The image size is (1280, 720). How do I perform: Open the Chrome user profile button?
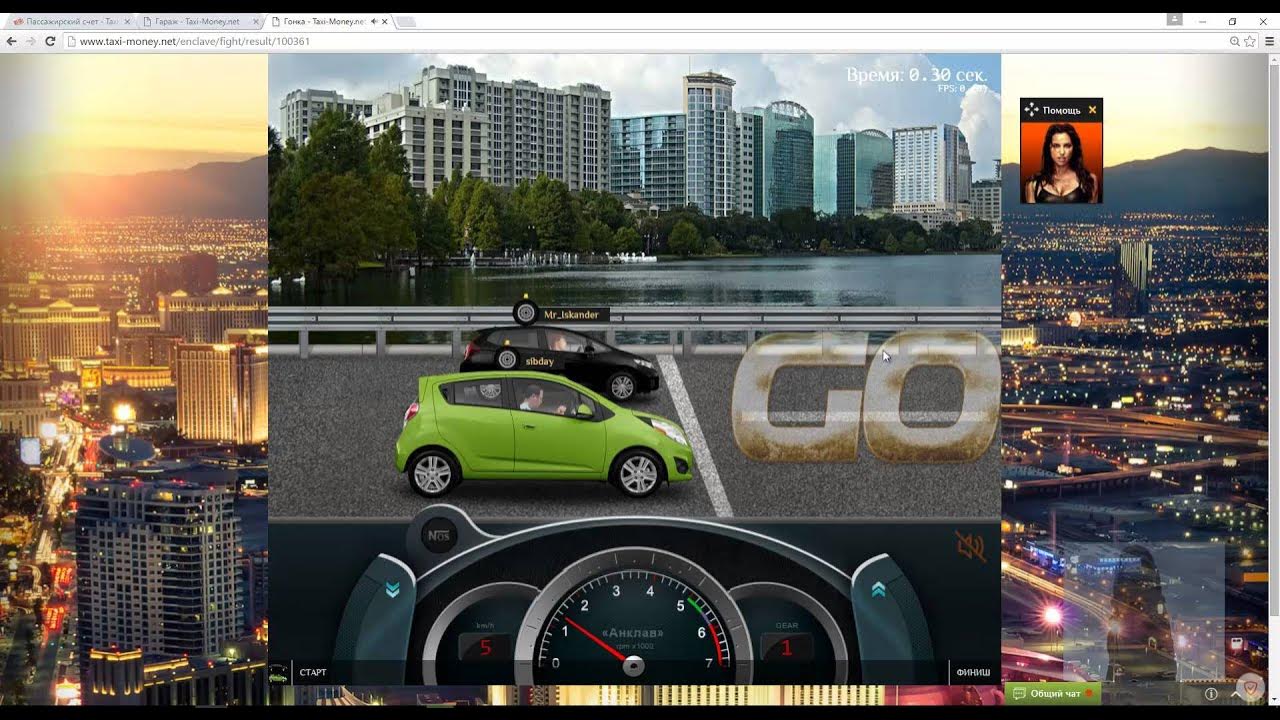(1174, 19)
